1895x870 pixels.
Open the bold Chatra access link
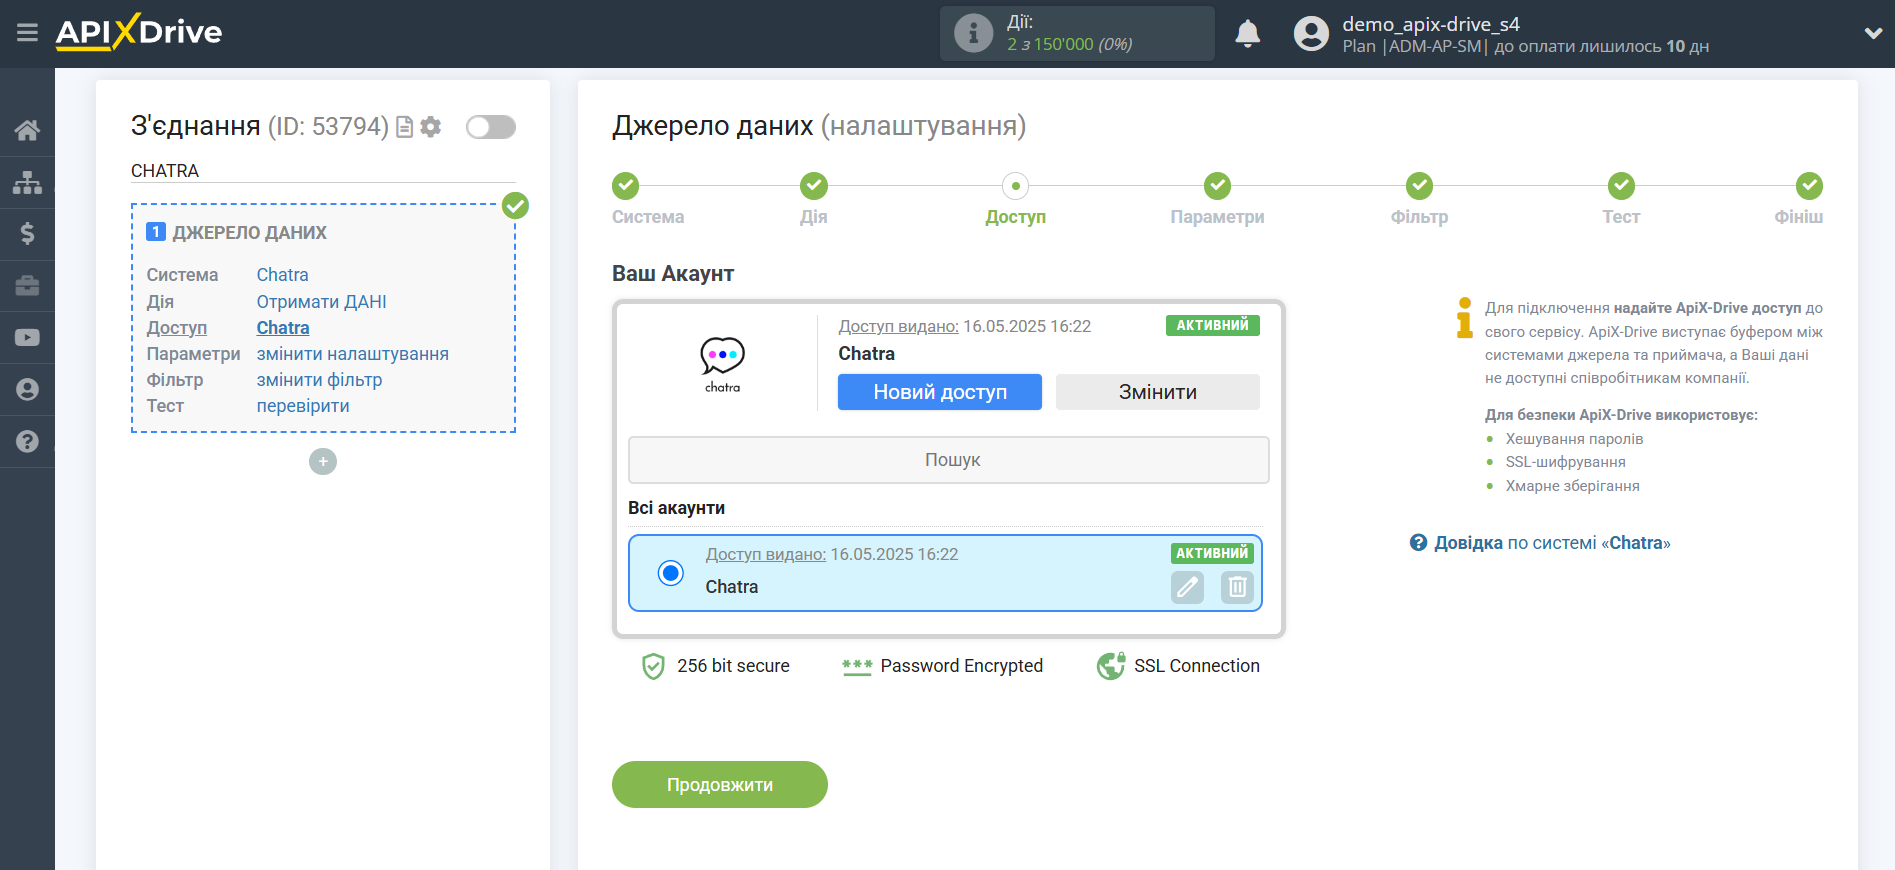(x=283, y=327)
